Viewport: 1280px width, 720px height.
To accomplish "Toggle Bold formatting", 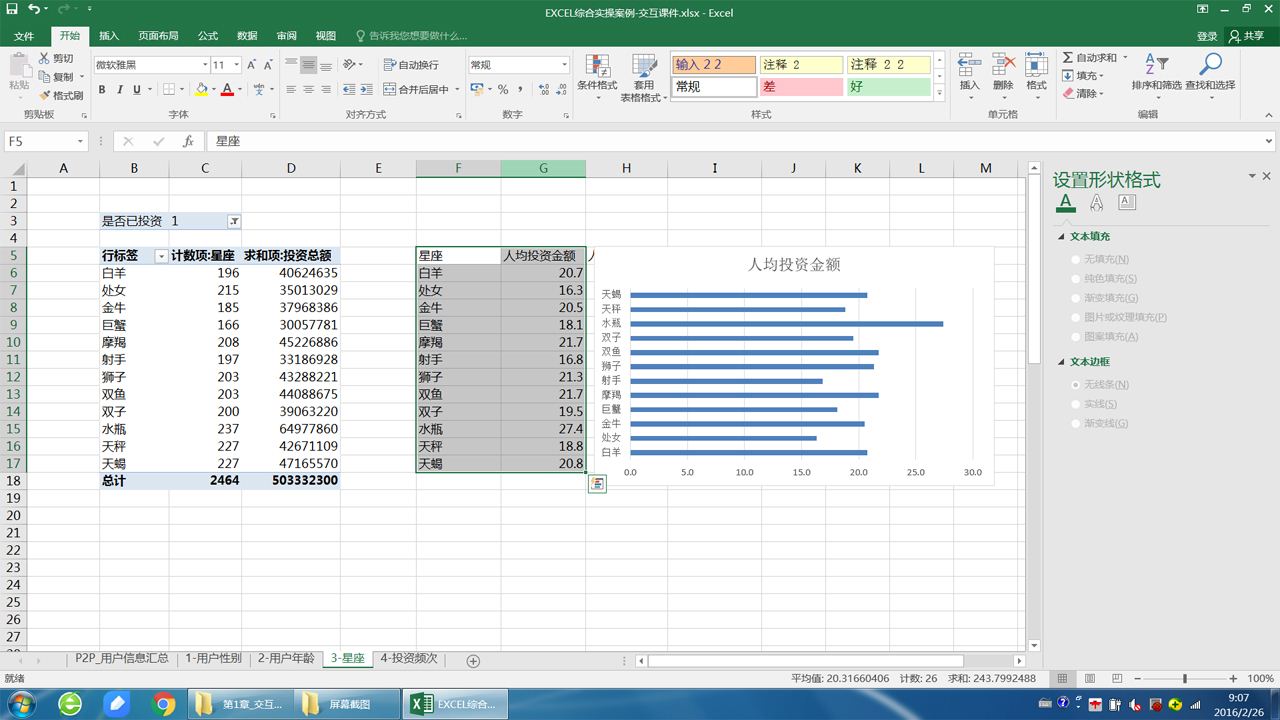I will (x=102, y=90).
